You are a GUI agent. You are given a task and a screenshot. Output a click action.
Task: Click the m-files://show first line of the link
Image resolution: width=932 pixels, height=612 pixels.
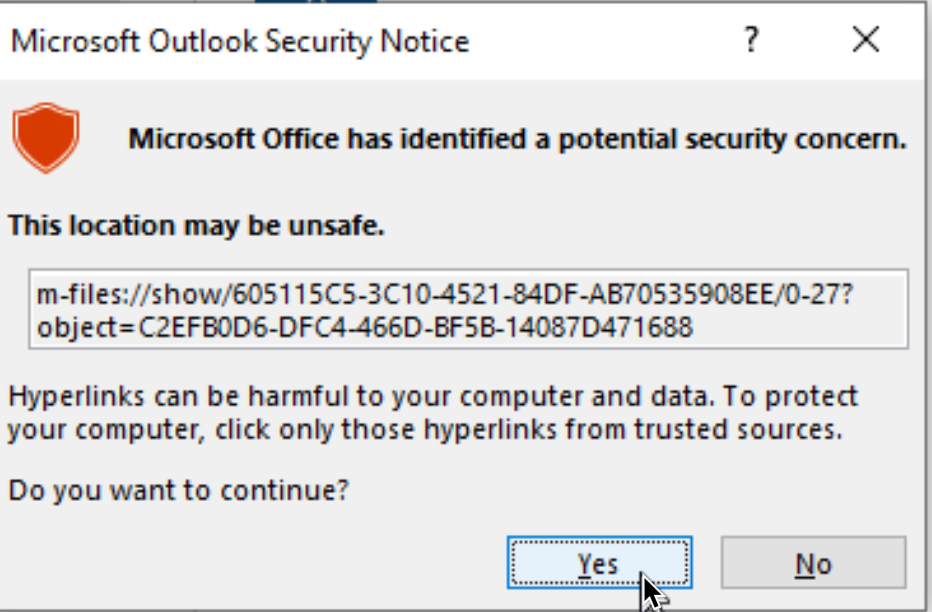click(x=445, y=294)
